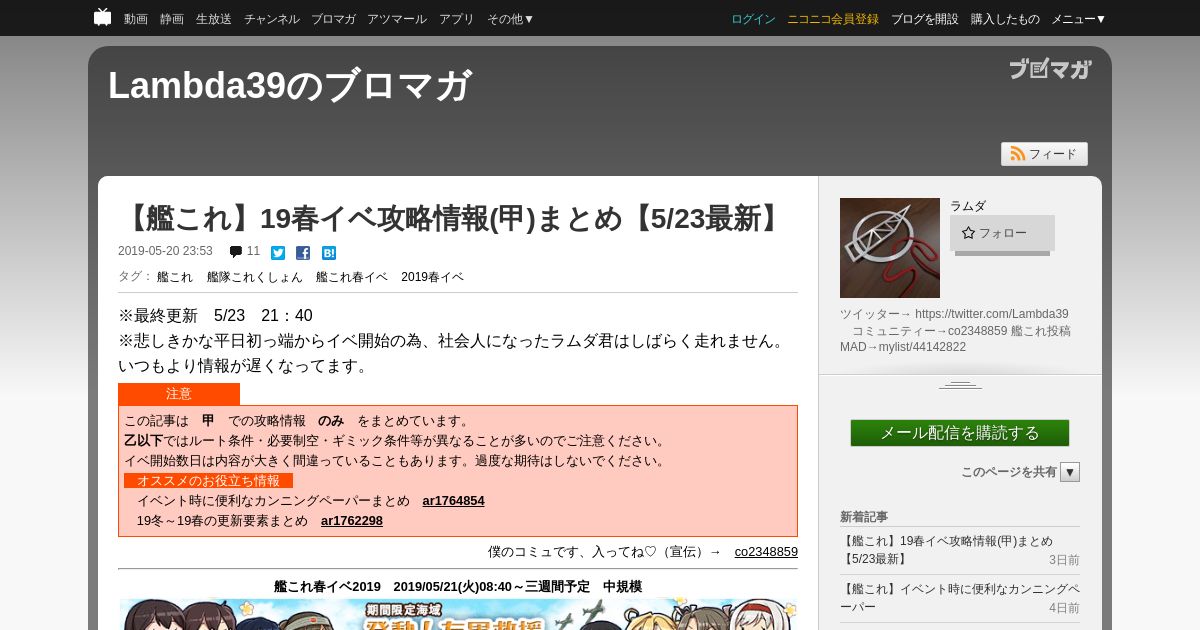This screenshot has width=1200, height=630.
Task: Expand このページを共有 dropdown arrow
Action: (1070, 472)
